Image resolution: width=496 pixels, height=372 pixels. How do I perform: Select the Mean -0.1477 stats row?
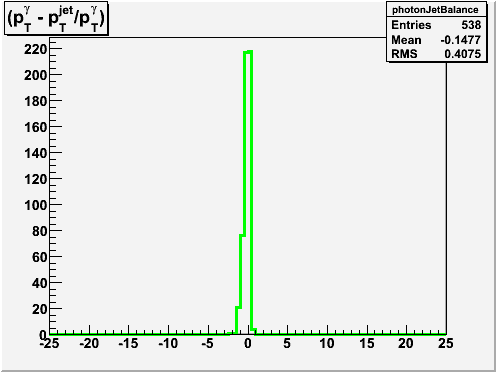[436, 40]
